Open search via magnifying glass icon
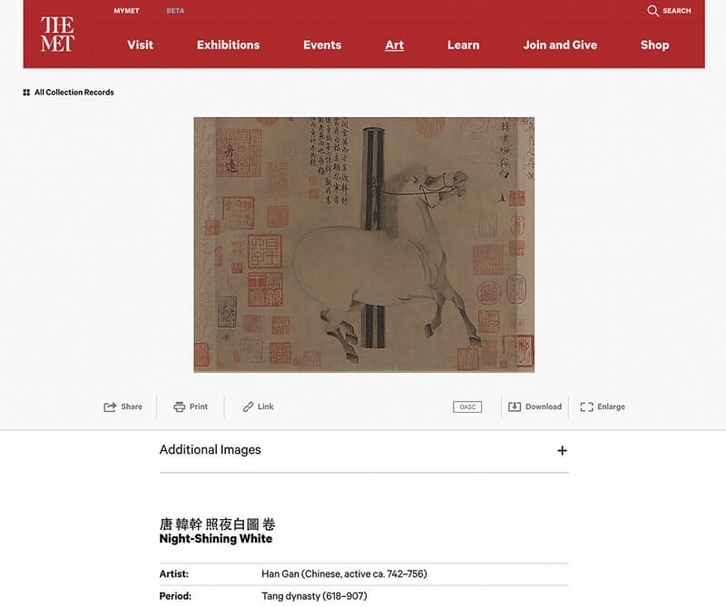 652,11
